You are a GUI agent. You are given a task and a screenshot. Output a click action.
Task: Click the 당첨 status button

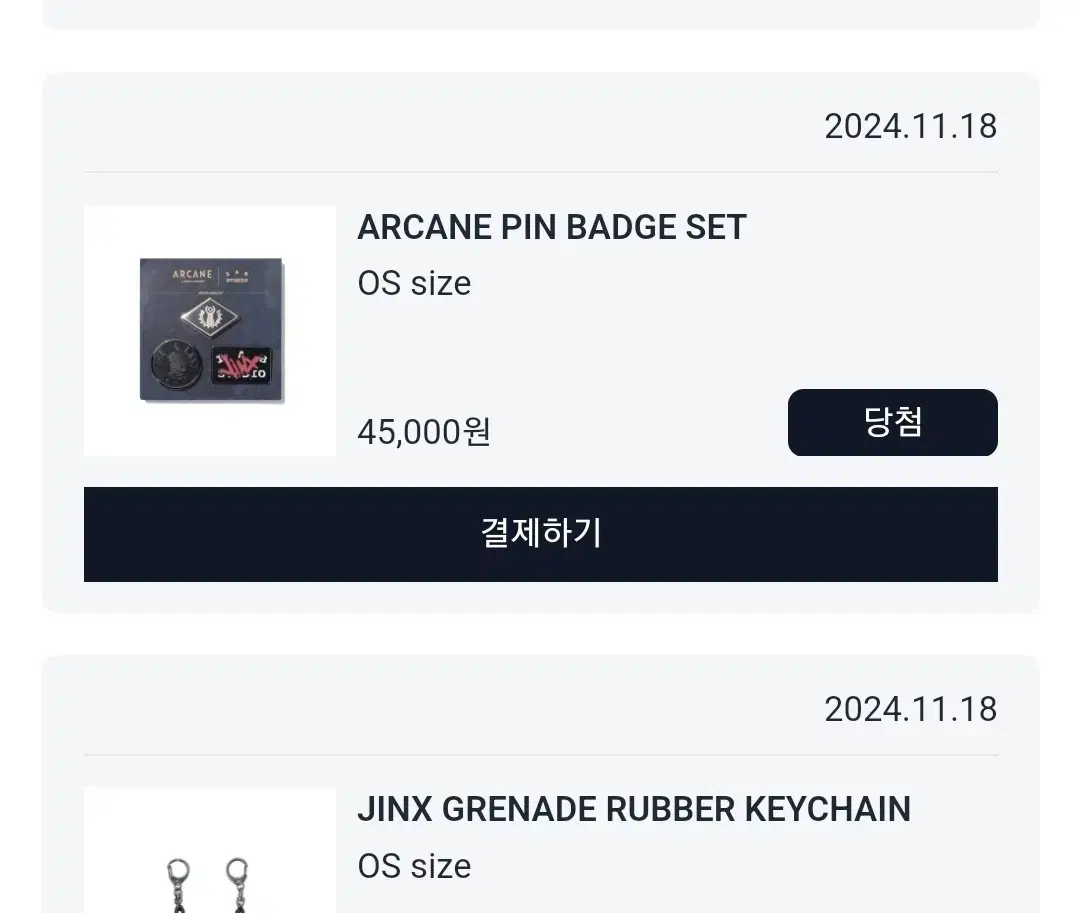(x=893, y=422)
